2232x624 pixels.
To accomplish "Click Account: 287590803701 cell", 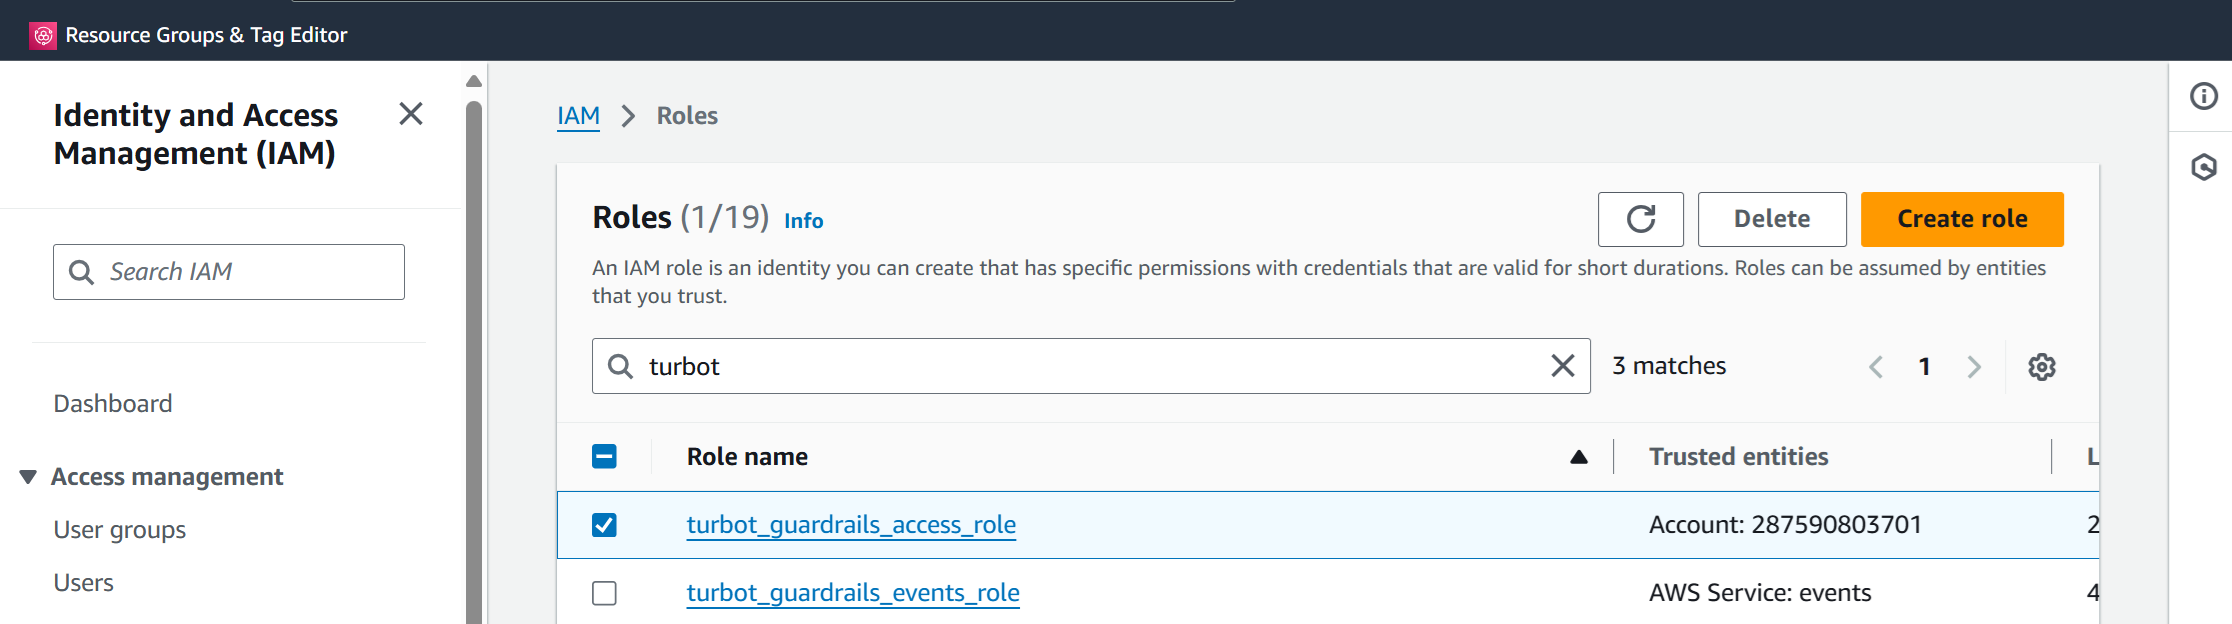I will [1785, 525].
